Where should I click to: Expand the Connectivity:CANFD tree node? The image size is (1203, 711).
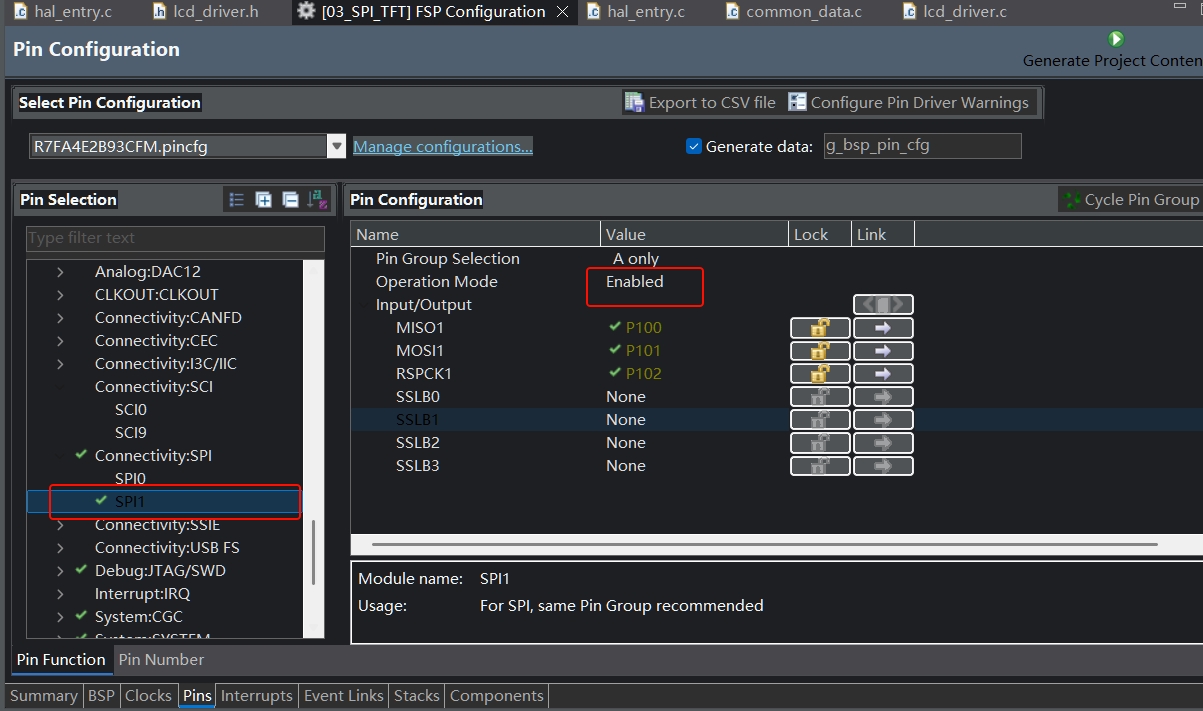click(60, 318)
